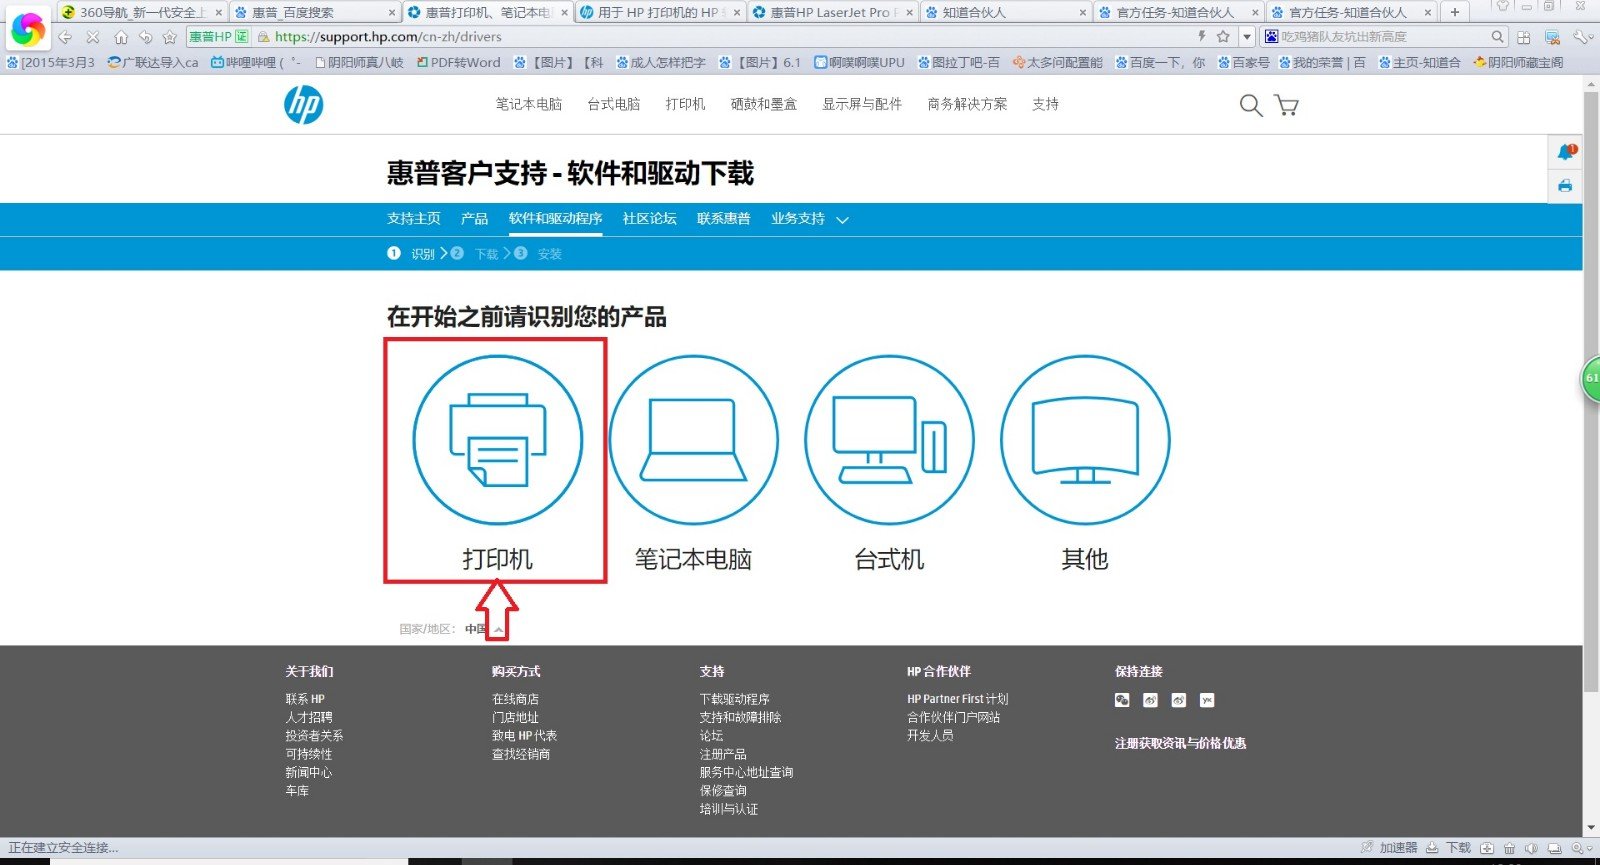This screenshot has width=1600, height=865.
Task: Switch to 产品 tab in blue bar
Action: click(x=474, y=219)
